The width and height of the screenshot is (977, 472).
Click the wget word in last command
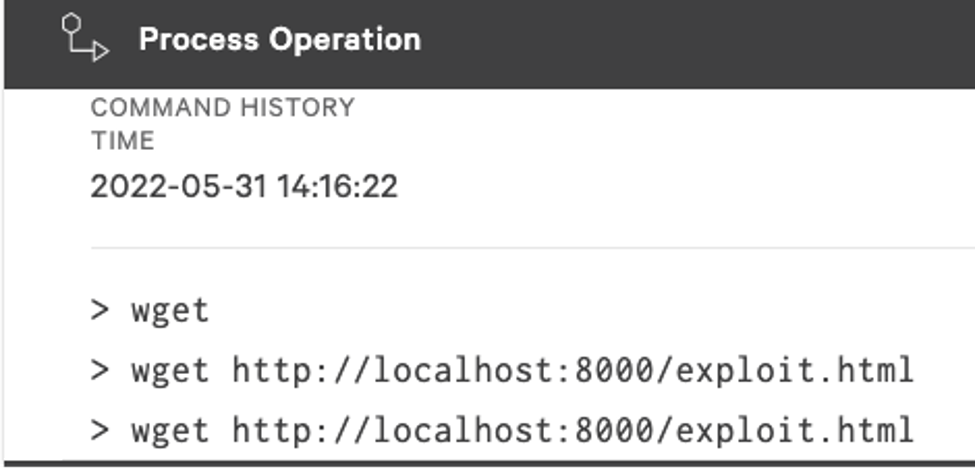[x=170, y=430]
